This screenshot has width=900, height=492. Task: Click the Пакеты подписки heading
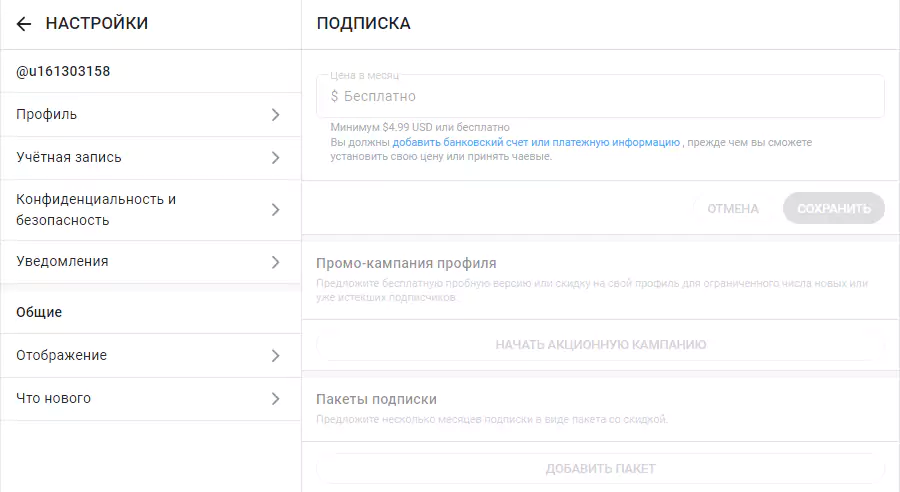click(377, 399)
